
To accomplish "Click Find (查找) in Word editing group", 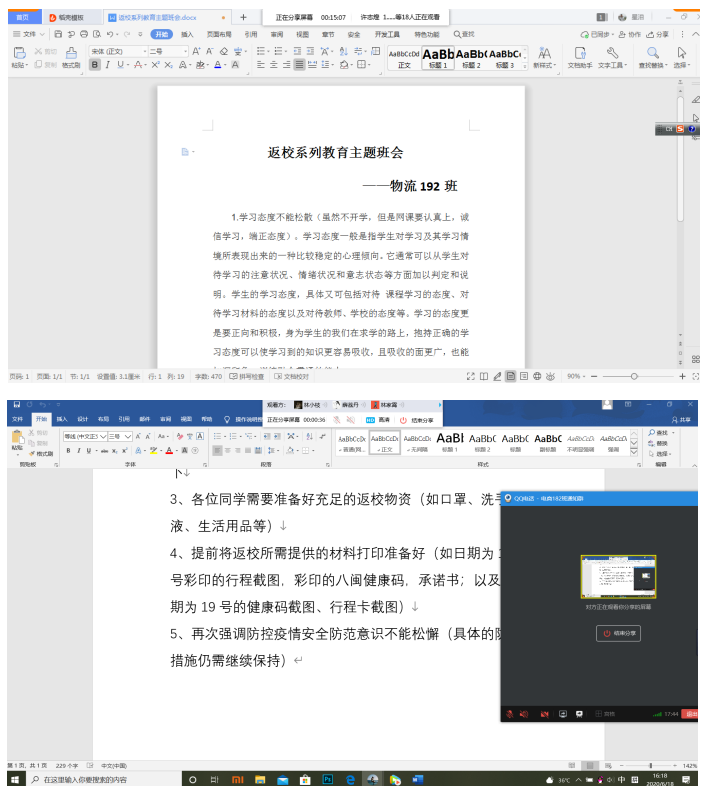I will (x=662, y=432).
